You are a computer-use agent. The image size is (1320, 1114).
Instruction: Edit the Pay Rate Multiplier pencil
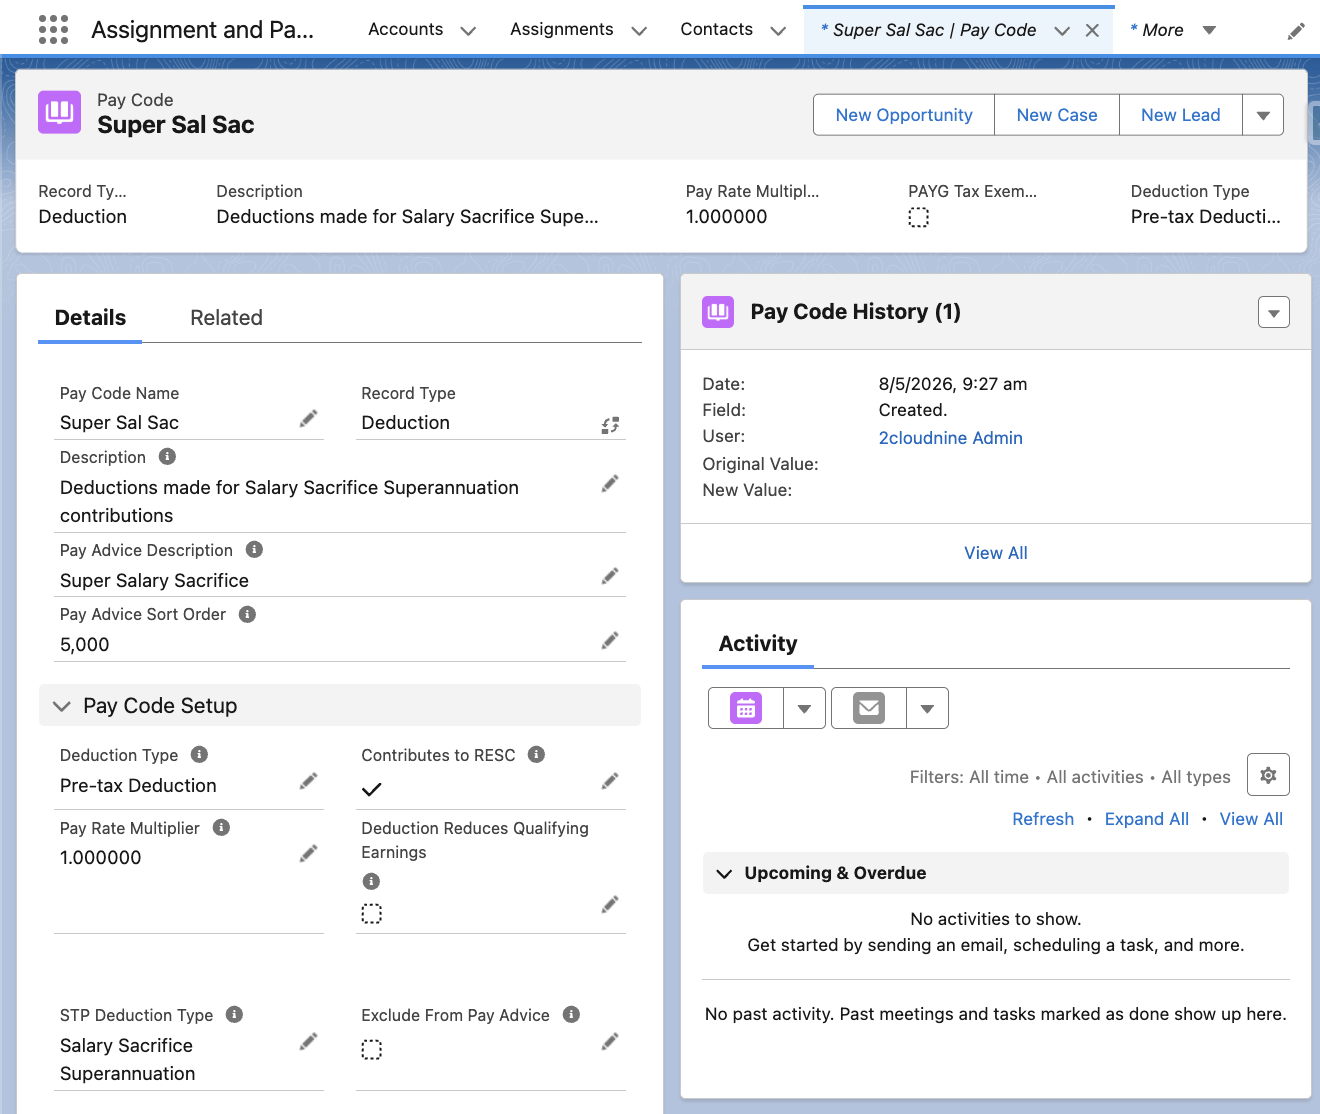tap(309, 854)
